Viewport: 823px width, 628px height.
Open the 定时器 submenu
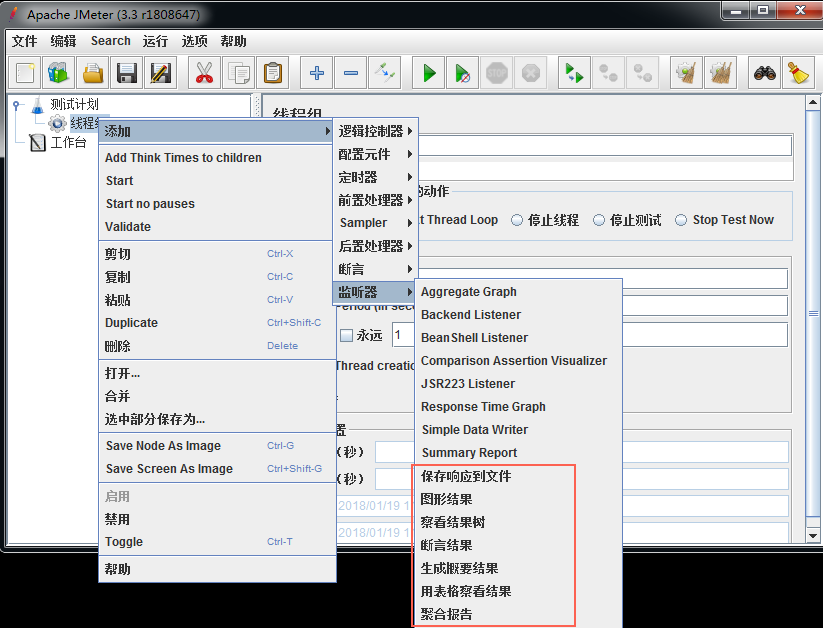point(375,177)
